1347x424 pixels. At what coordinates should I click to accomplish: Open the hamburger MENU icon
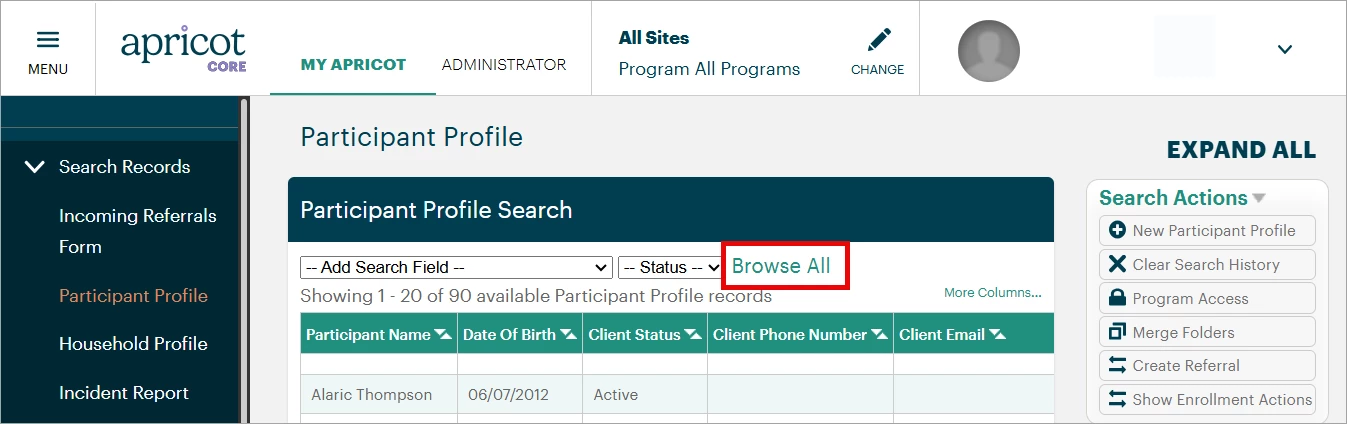tap(48, 41)
